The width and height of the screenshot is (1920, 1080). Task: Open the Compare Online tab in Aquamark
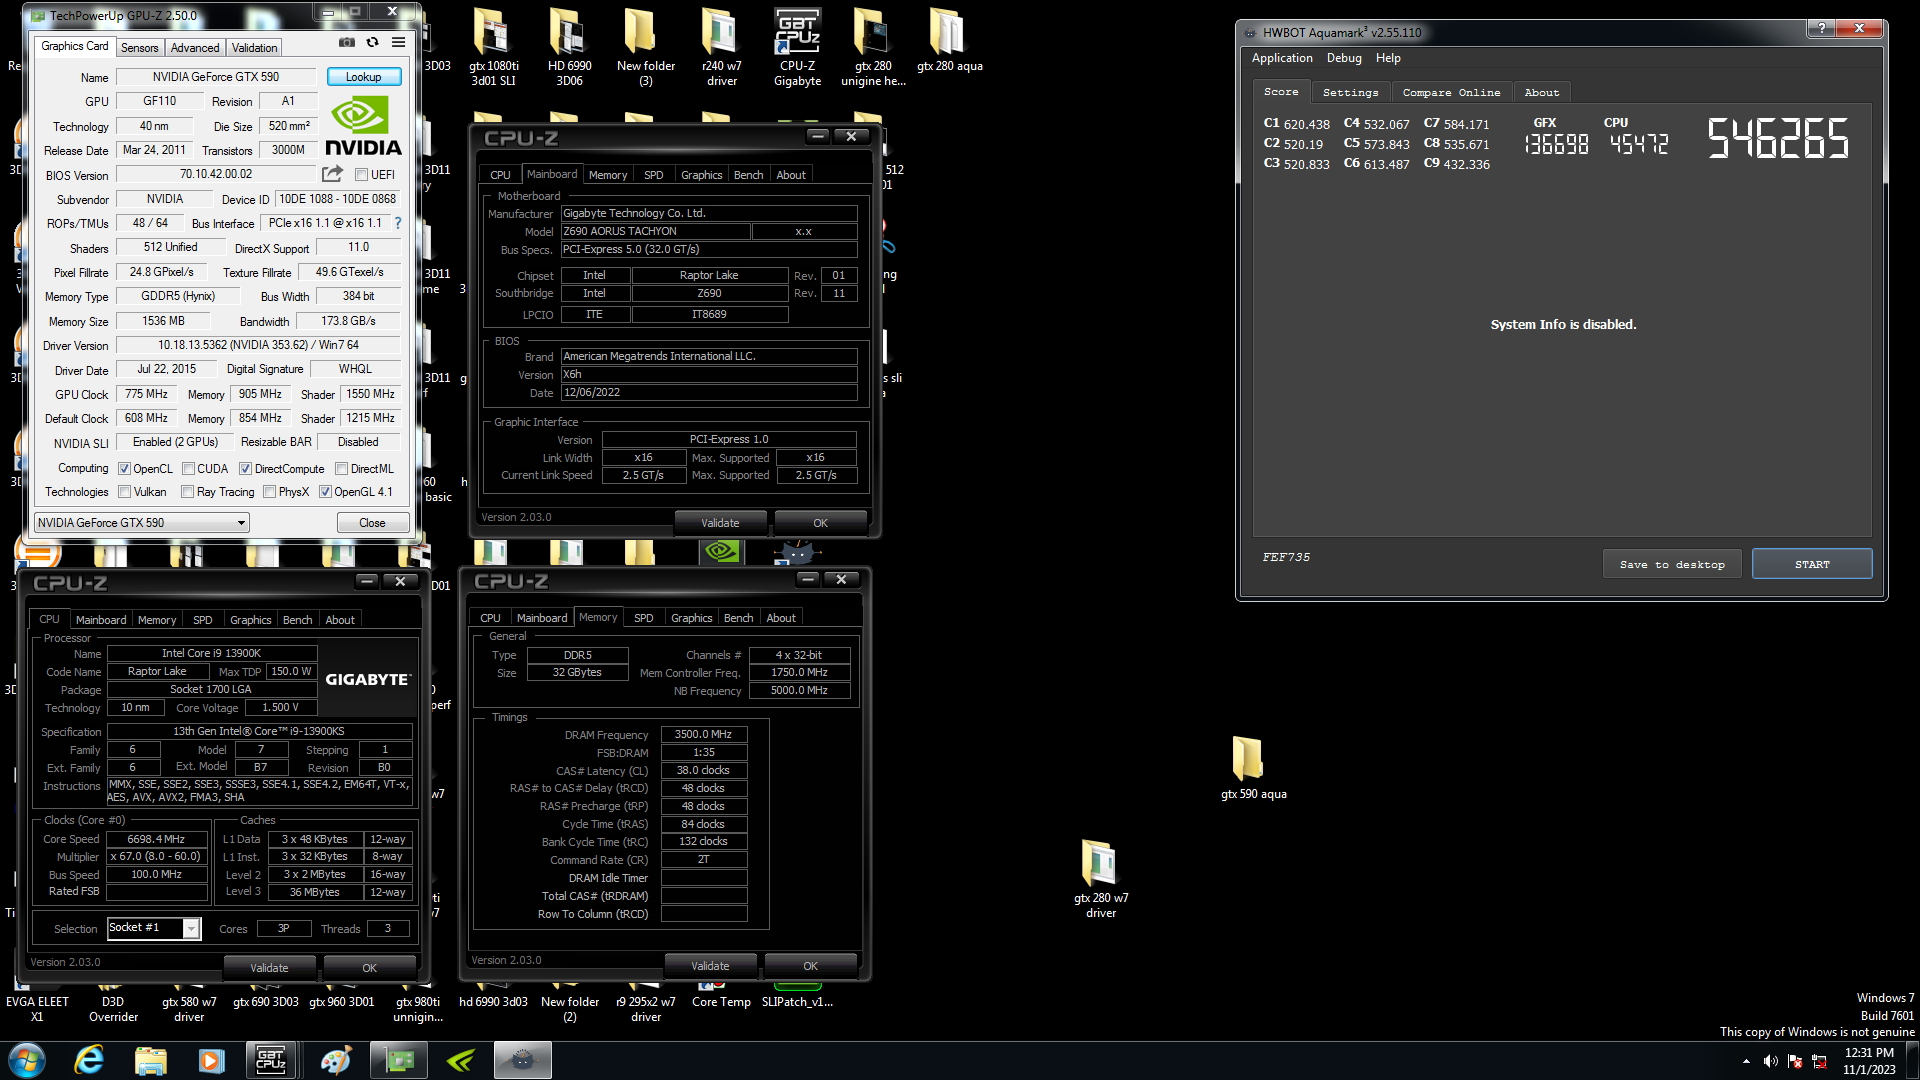click(1451, 92)
